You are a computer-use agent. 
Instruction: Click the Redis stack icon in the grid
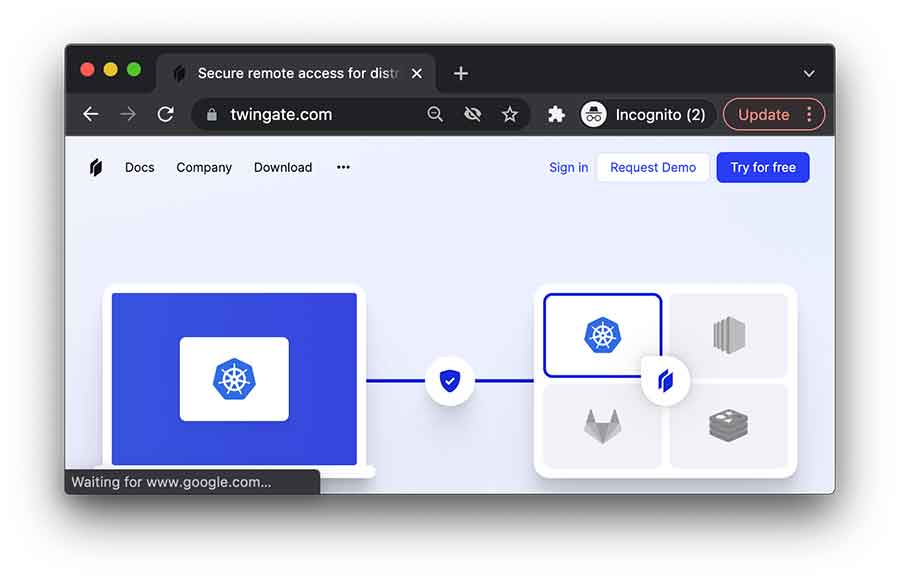click(729, 426)
